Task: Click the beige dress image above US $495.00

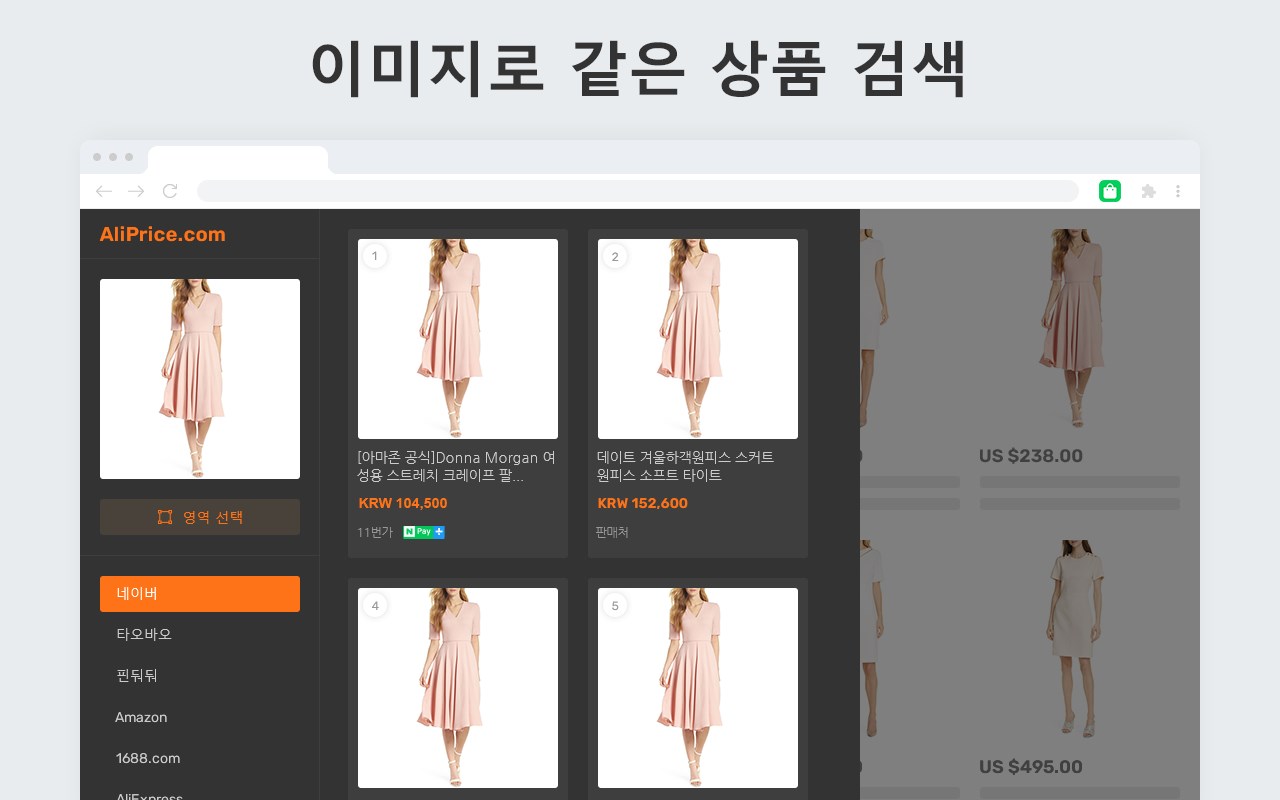Action: coord(1079,640)
